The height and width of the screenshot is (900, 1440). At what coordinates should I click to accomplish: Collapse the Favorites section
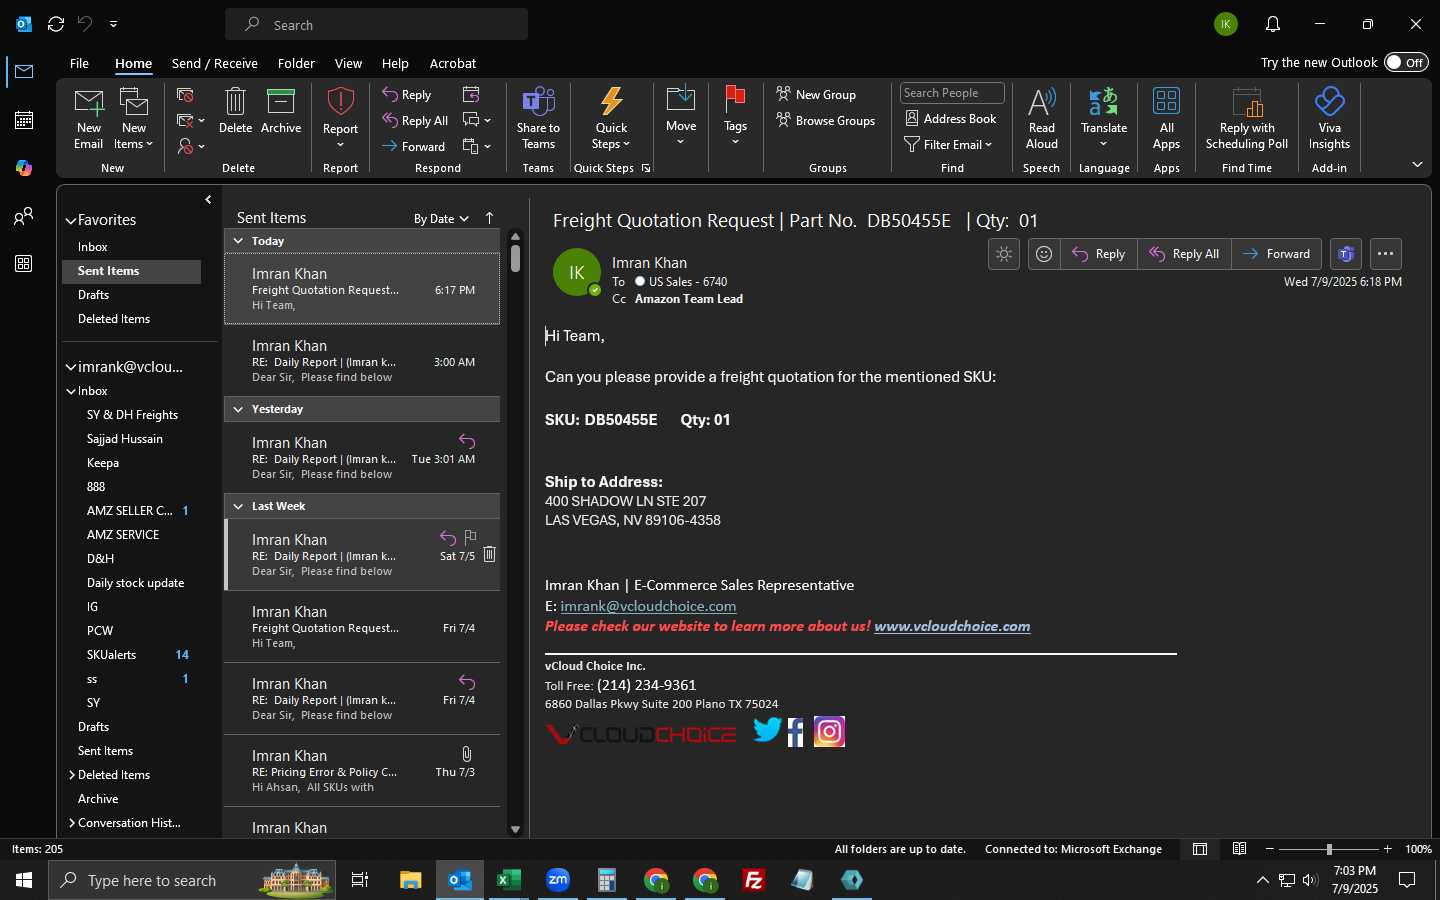point(71,220)
